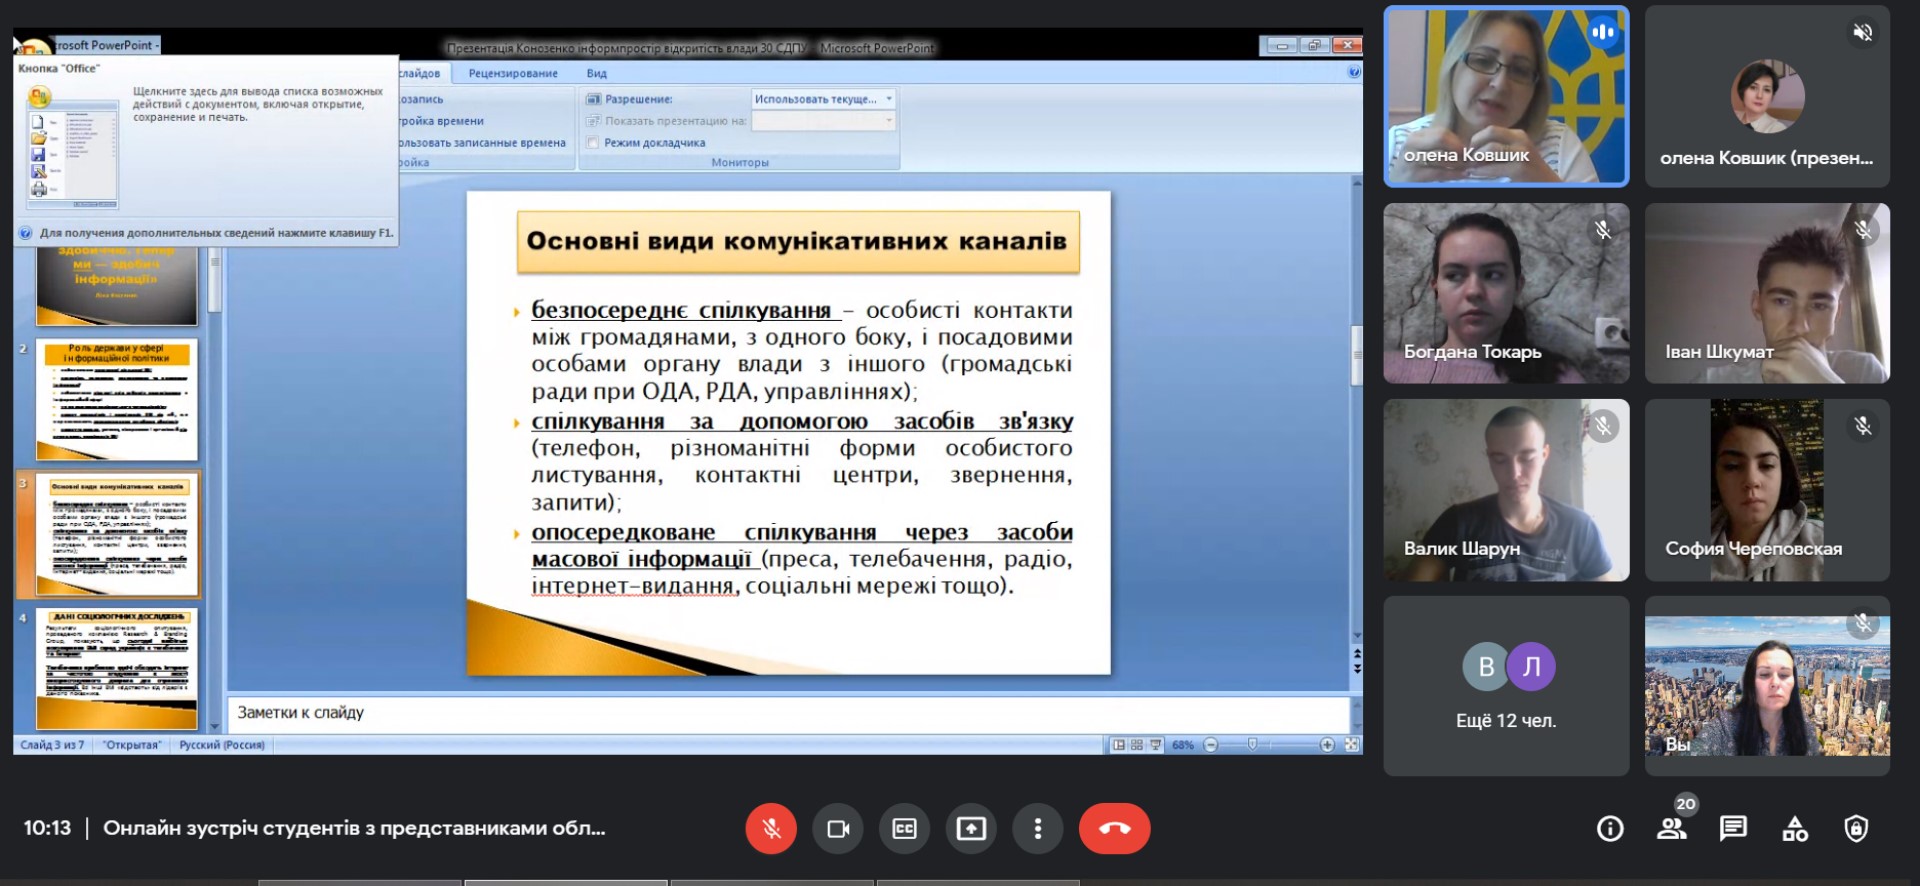Toggle the camera on in the meeting toolbar

(x=838, y=828)
